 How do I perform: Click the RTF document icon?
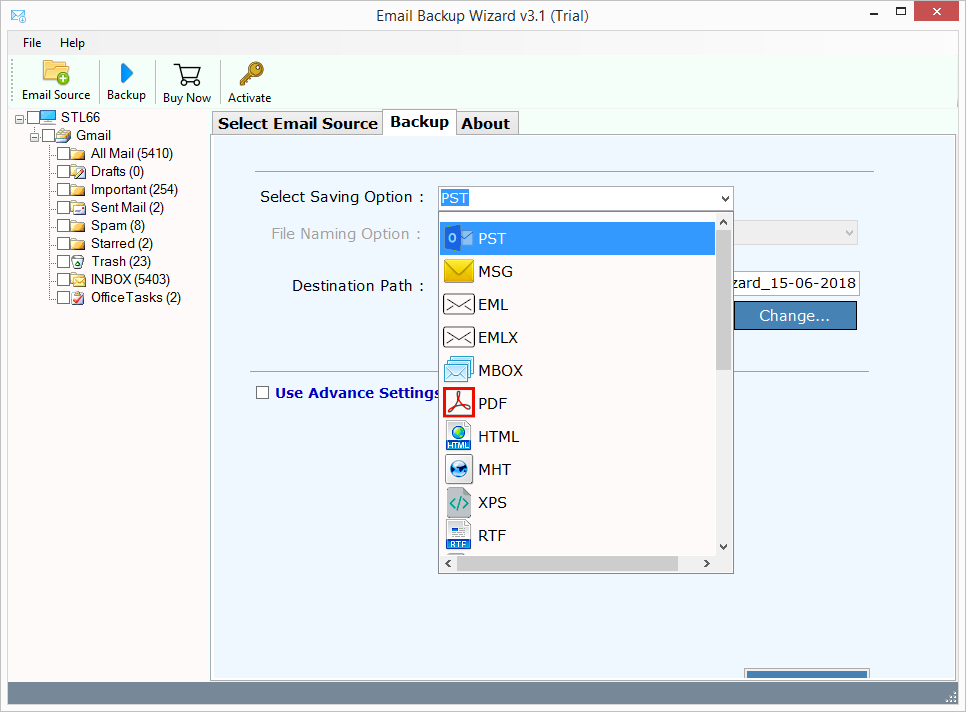[x=458, y=535]
